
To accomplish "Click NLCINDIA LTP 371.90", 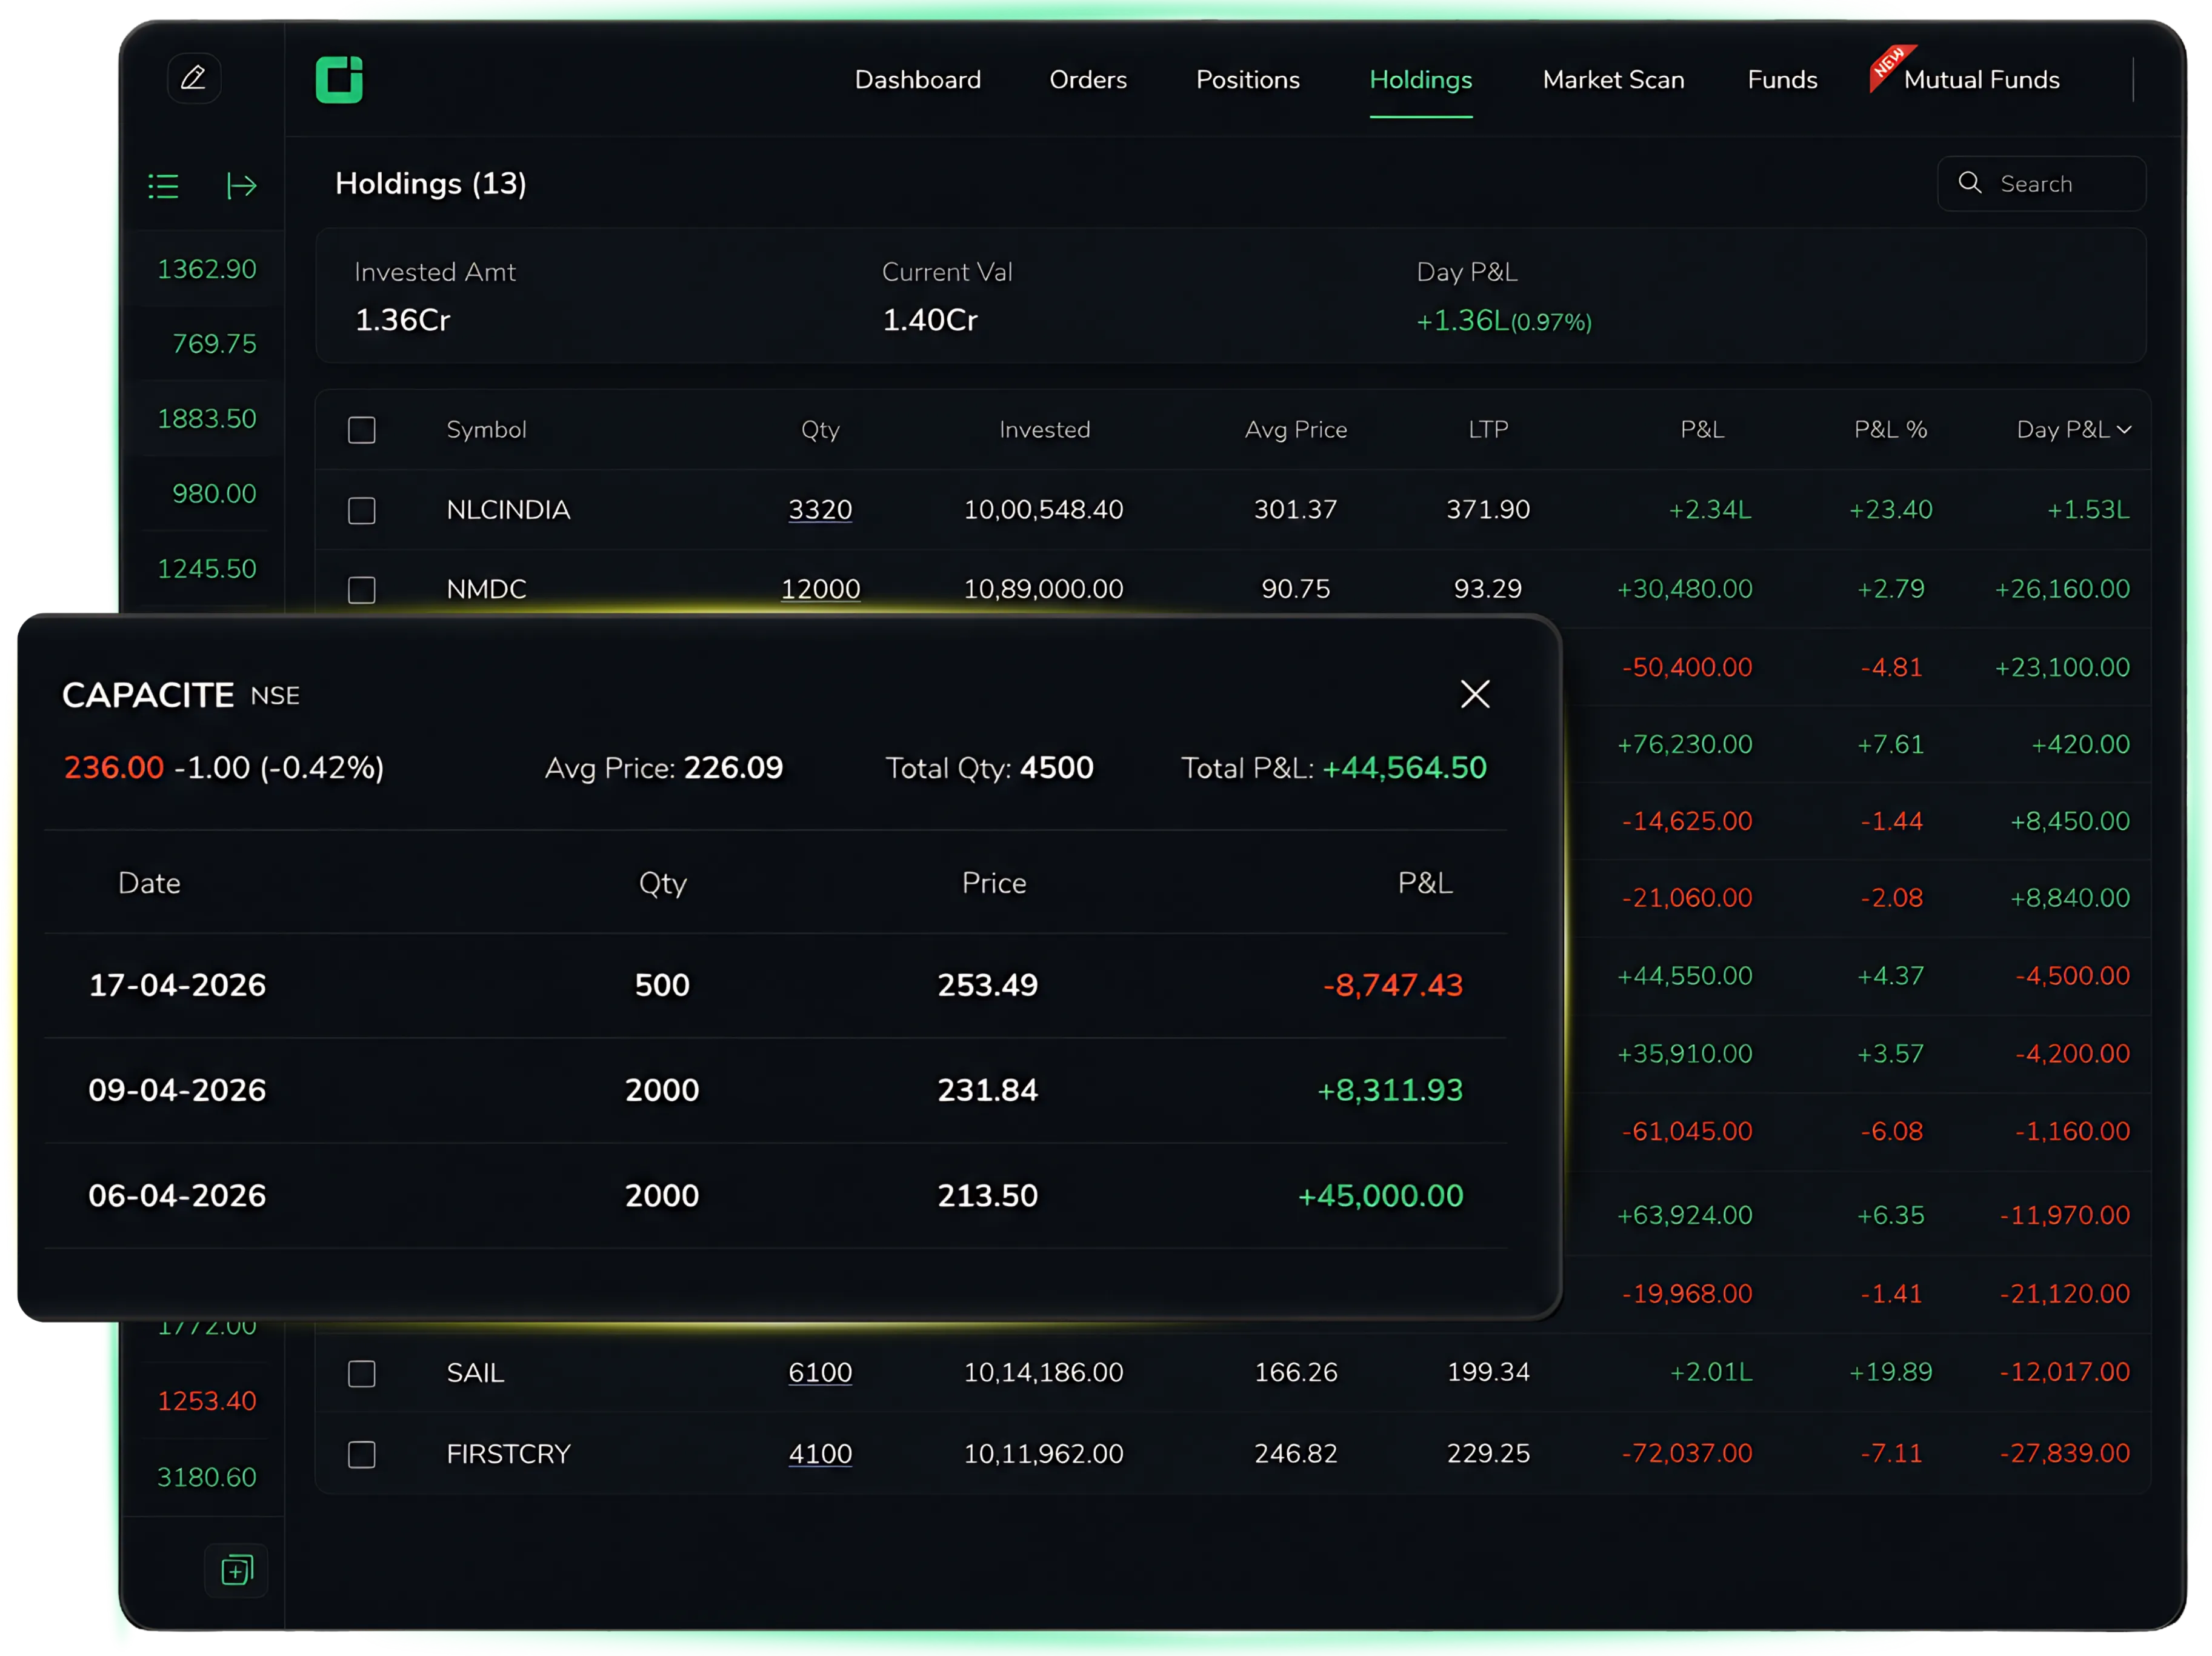I will (x=1488, y=510).
